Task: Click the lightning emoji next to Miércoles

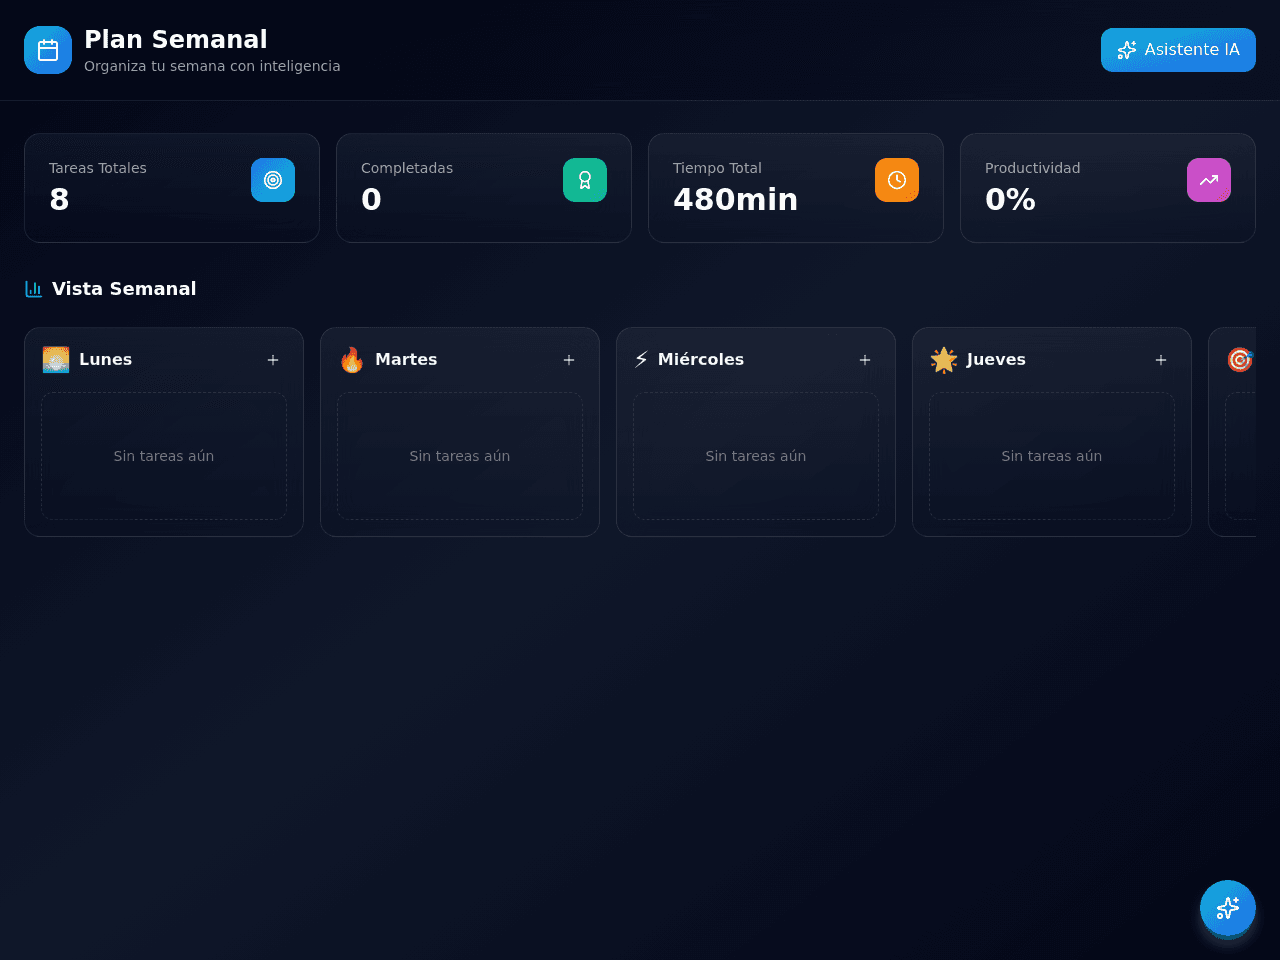Action: [641, 360]
